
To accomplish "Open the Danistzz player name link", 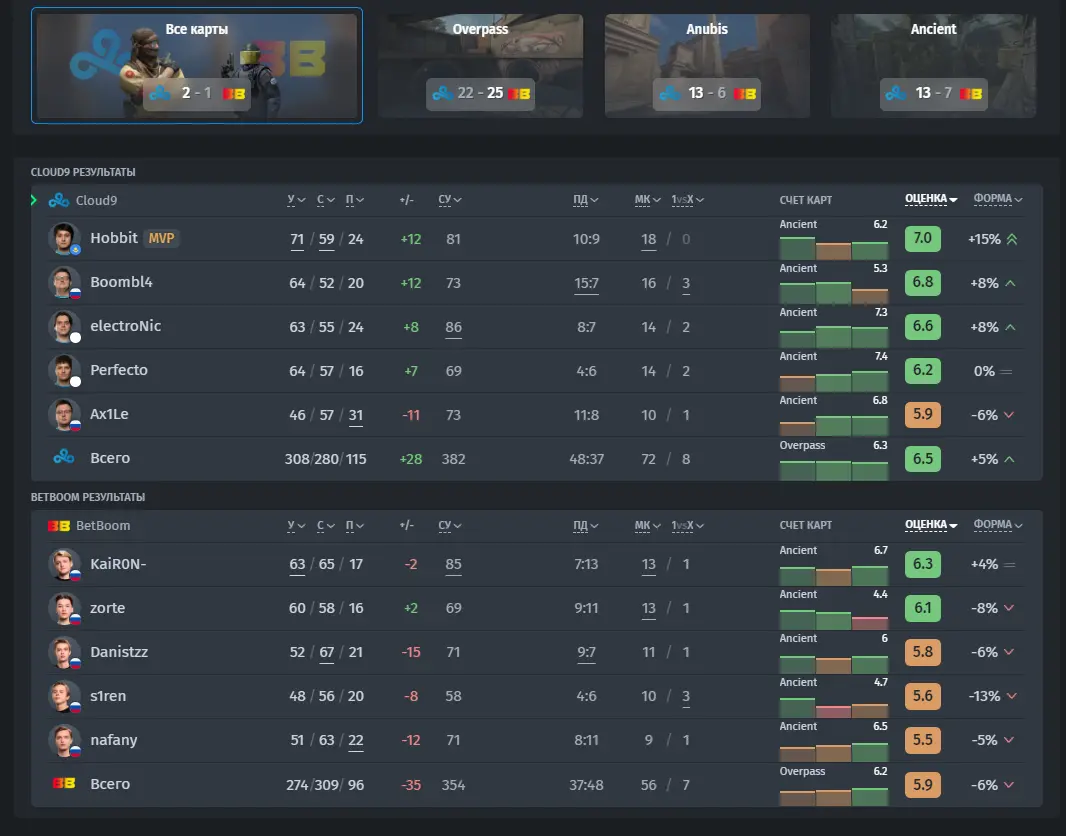I will point(119,652).
